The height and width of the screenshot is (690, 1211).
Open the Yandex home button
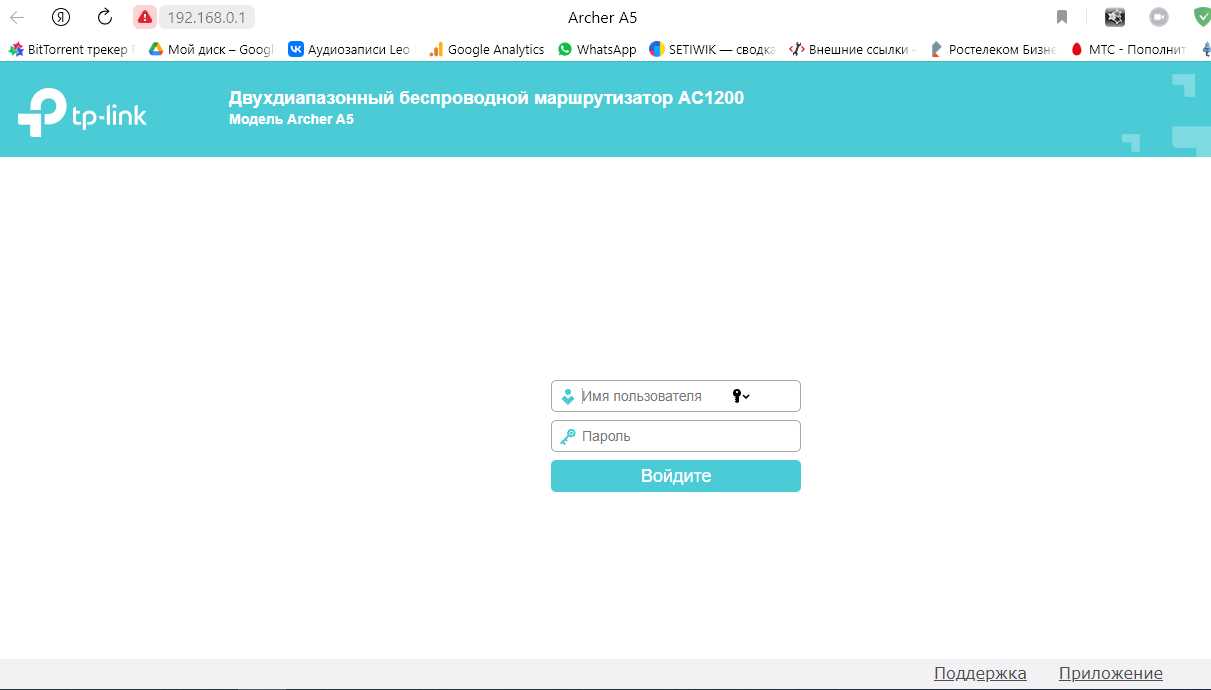click(61, 17)
